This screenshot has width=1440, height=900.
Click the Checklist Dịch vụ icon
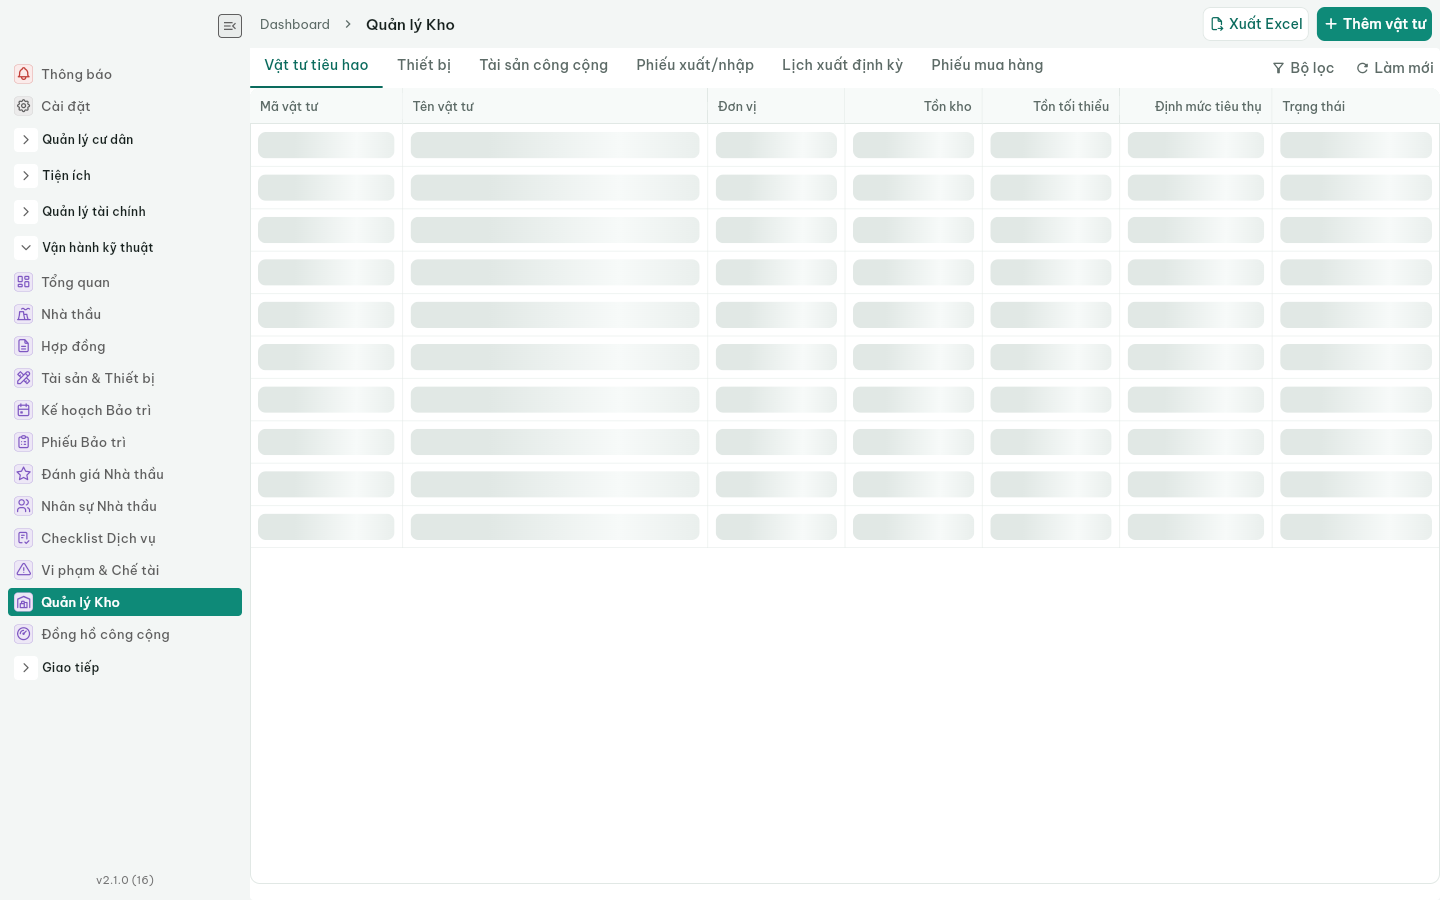[x=24, y=538]
